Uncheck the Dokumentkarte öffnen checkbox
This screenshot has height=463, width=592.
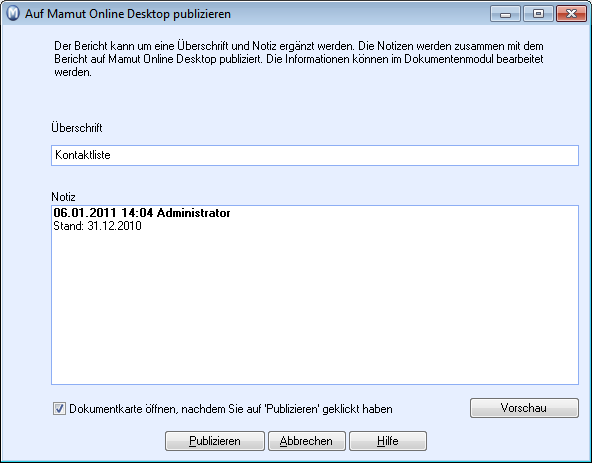coord(59,409)
